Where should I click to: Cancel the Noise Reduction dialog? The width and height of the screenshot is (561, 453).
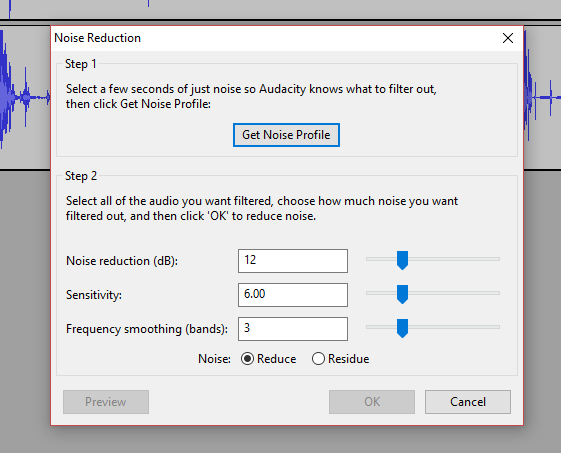click(x=468, y=402)
